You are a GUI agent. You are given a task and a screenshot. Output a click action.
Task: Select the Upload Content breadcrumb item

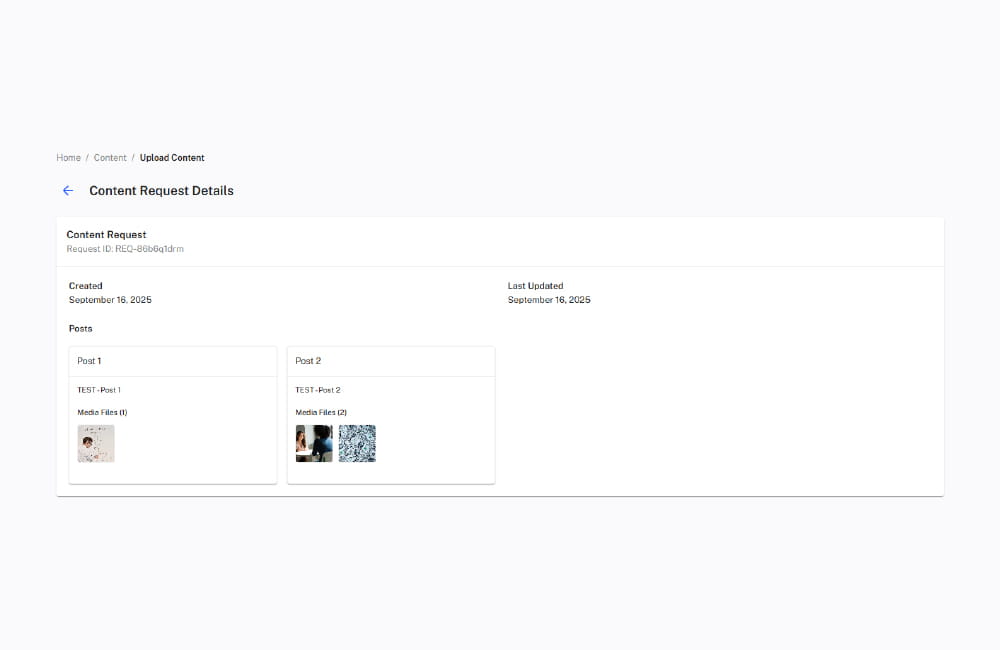point(171,157)
